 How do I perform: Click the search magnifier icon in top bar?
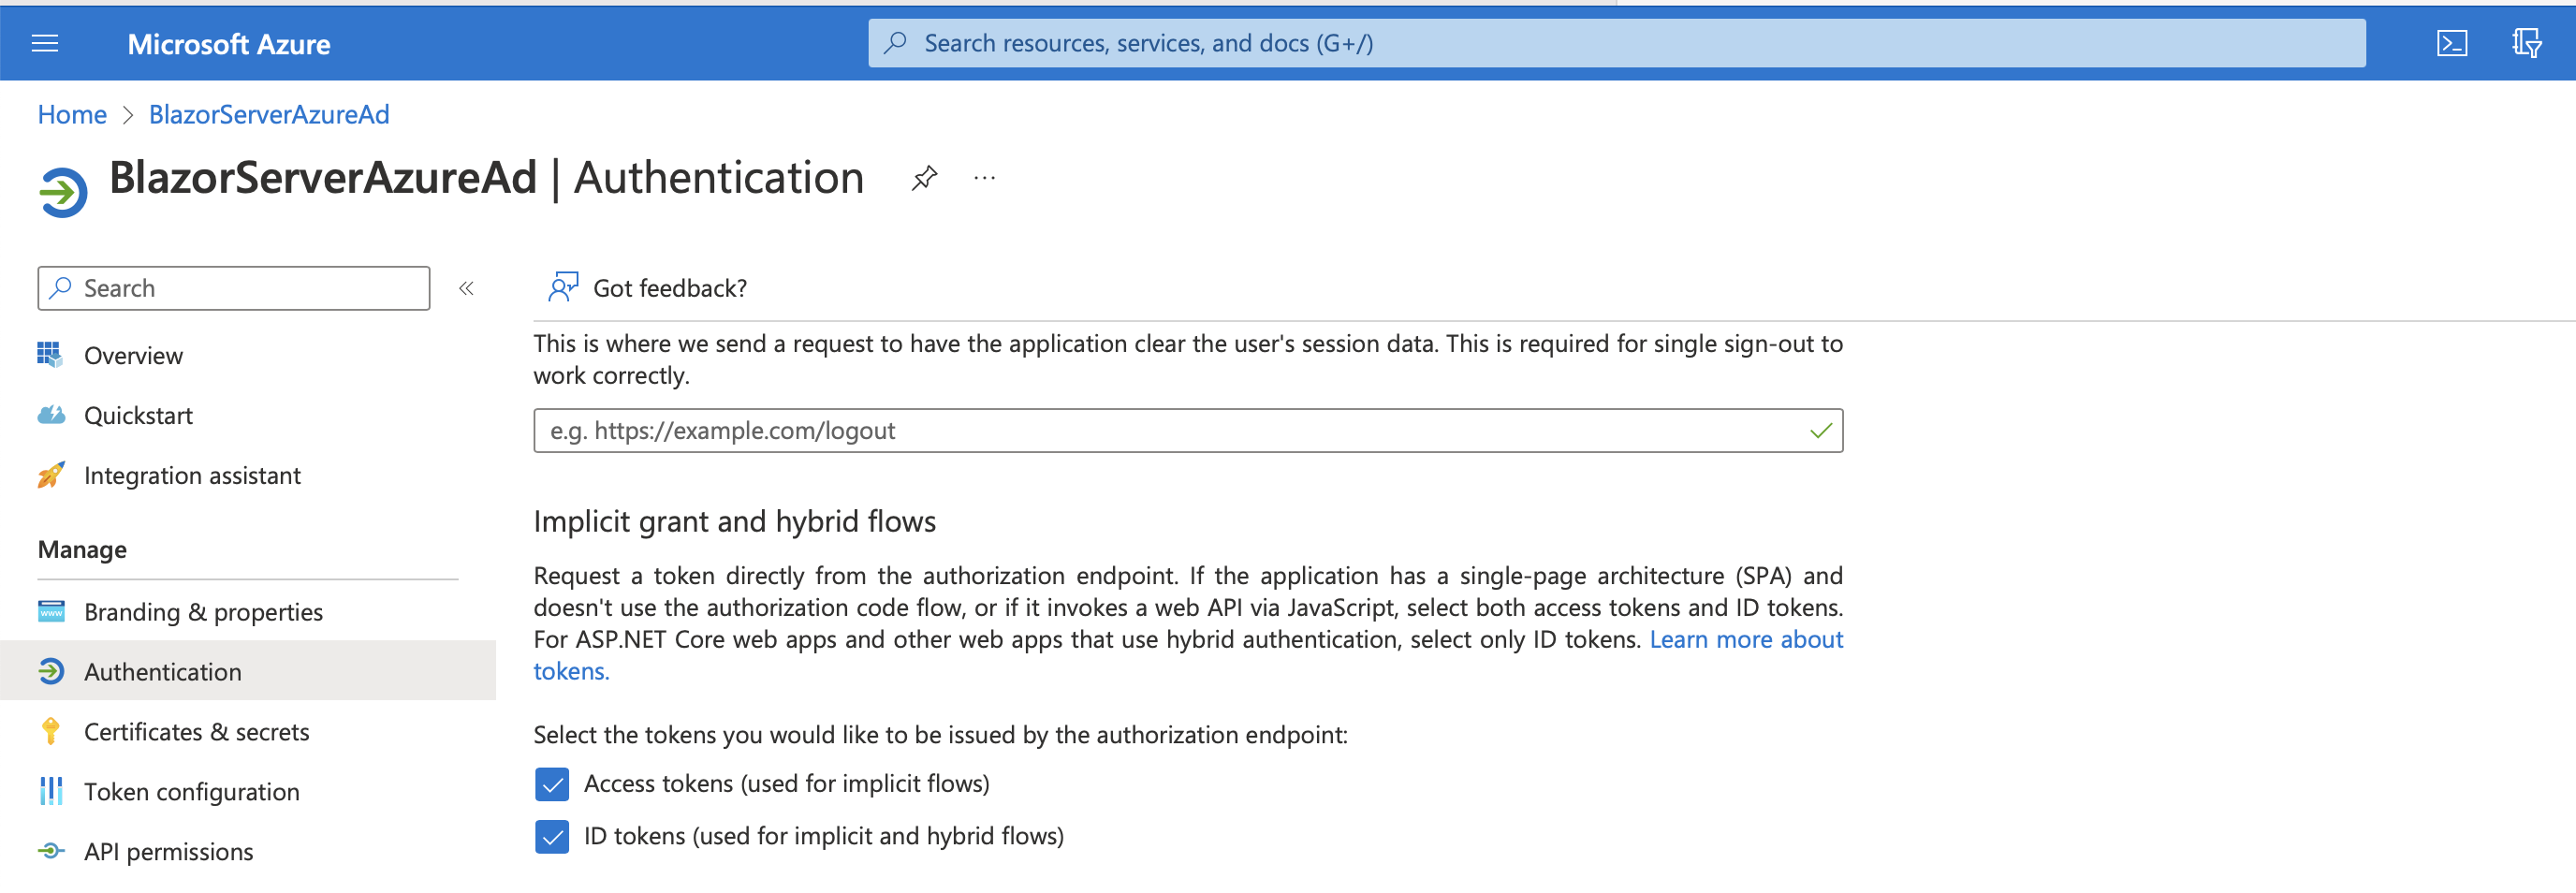click(x=896, y=43)
